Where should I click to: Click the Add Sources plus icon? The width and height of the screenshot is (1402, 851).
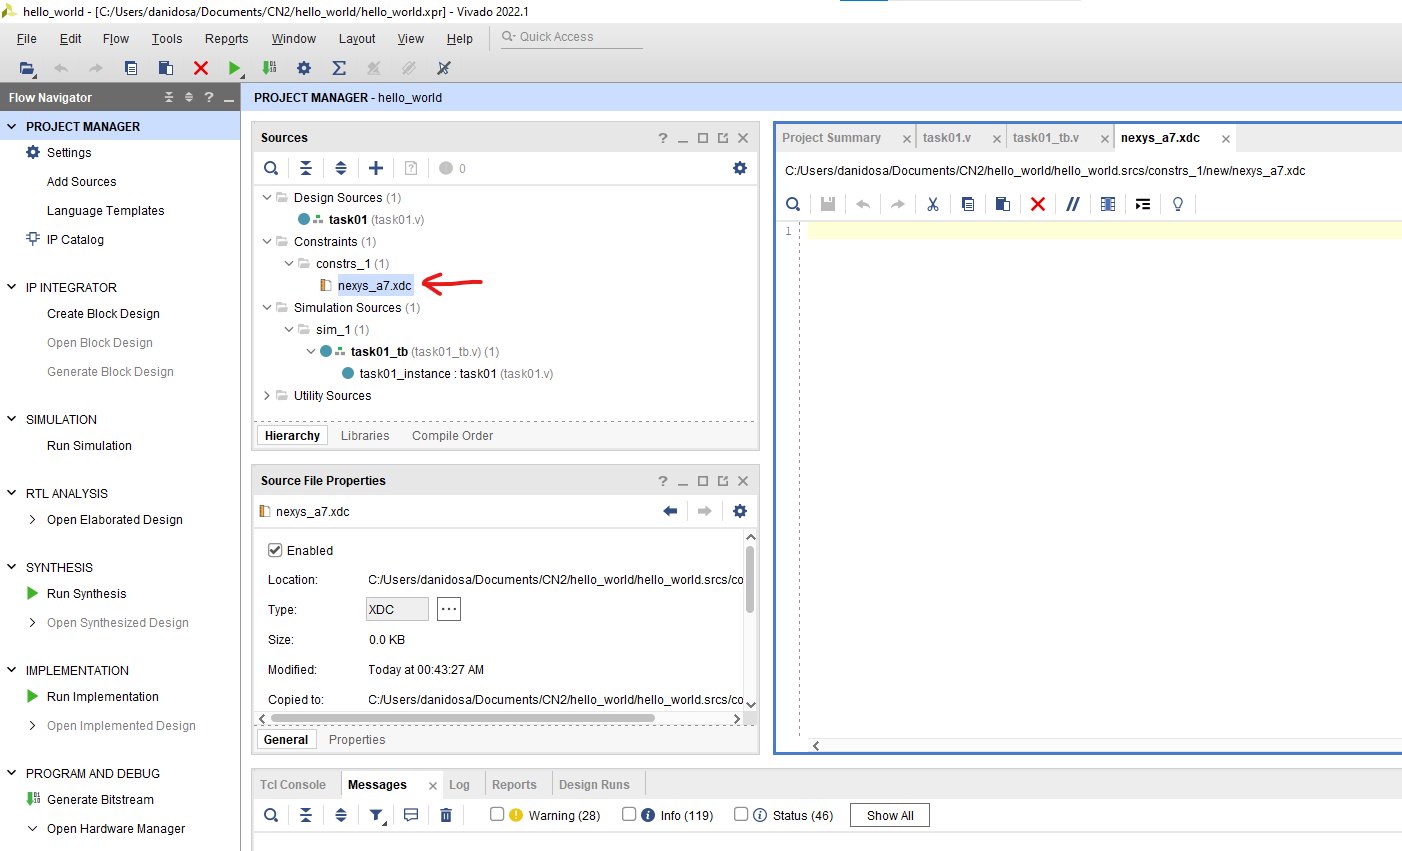point(376,168)
